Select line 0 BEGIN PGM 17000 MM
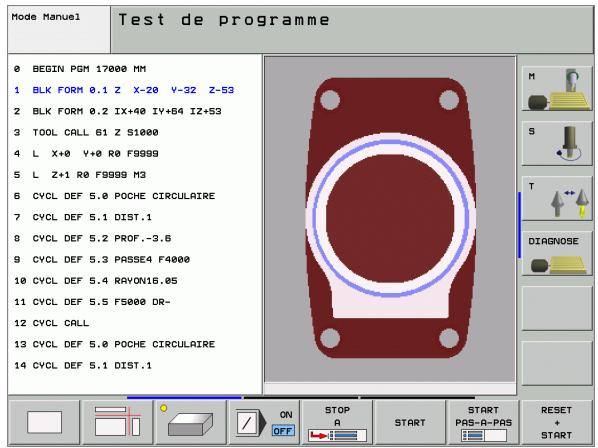598x448 pixels. coord(80,69)
